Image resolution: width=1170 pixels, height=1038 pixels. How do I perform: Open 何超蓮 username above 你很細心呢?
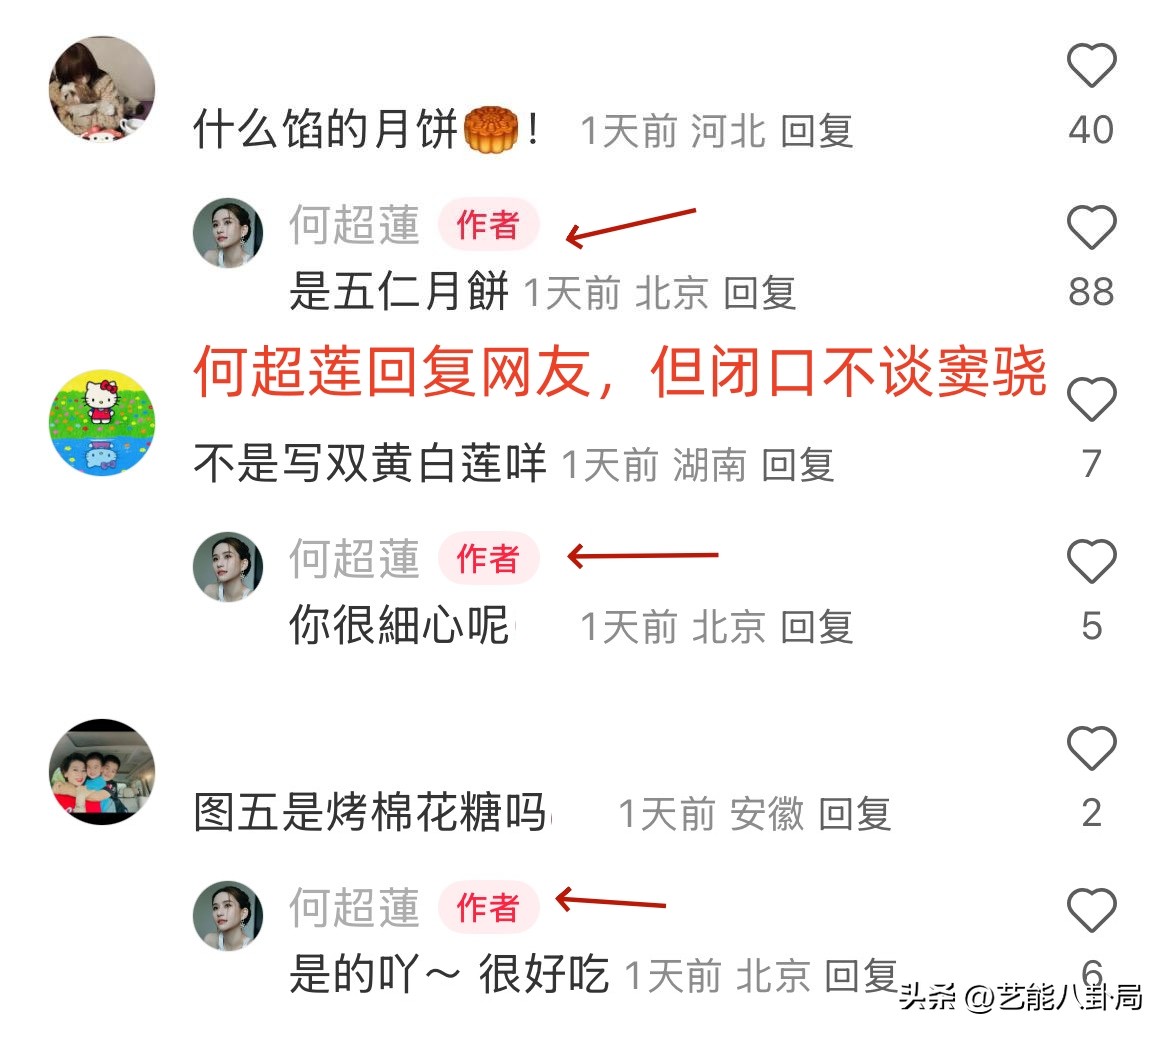[354, 558]
